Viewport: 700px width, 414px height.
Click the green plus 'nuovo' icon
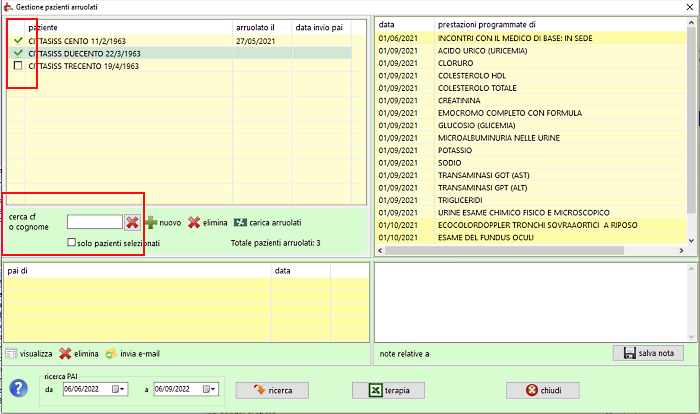tap(152, 223)
